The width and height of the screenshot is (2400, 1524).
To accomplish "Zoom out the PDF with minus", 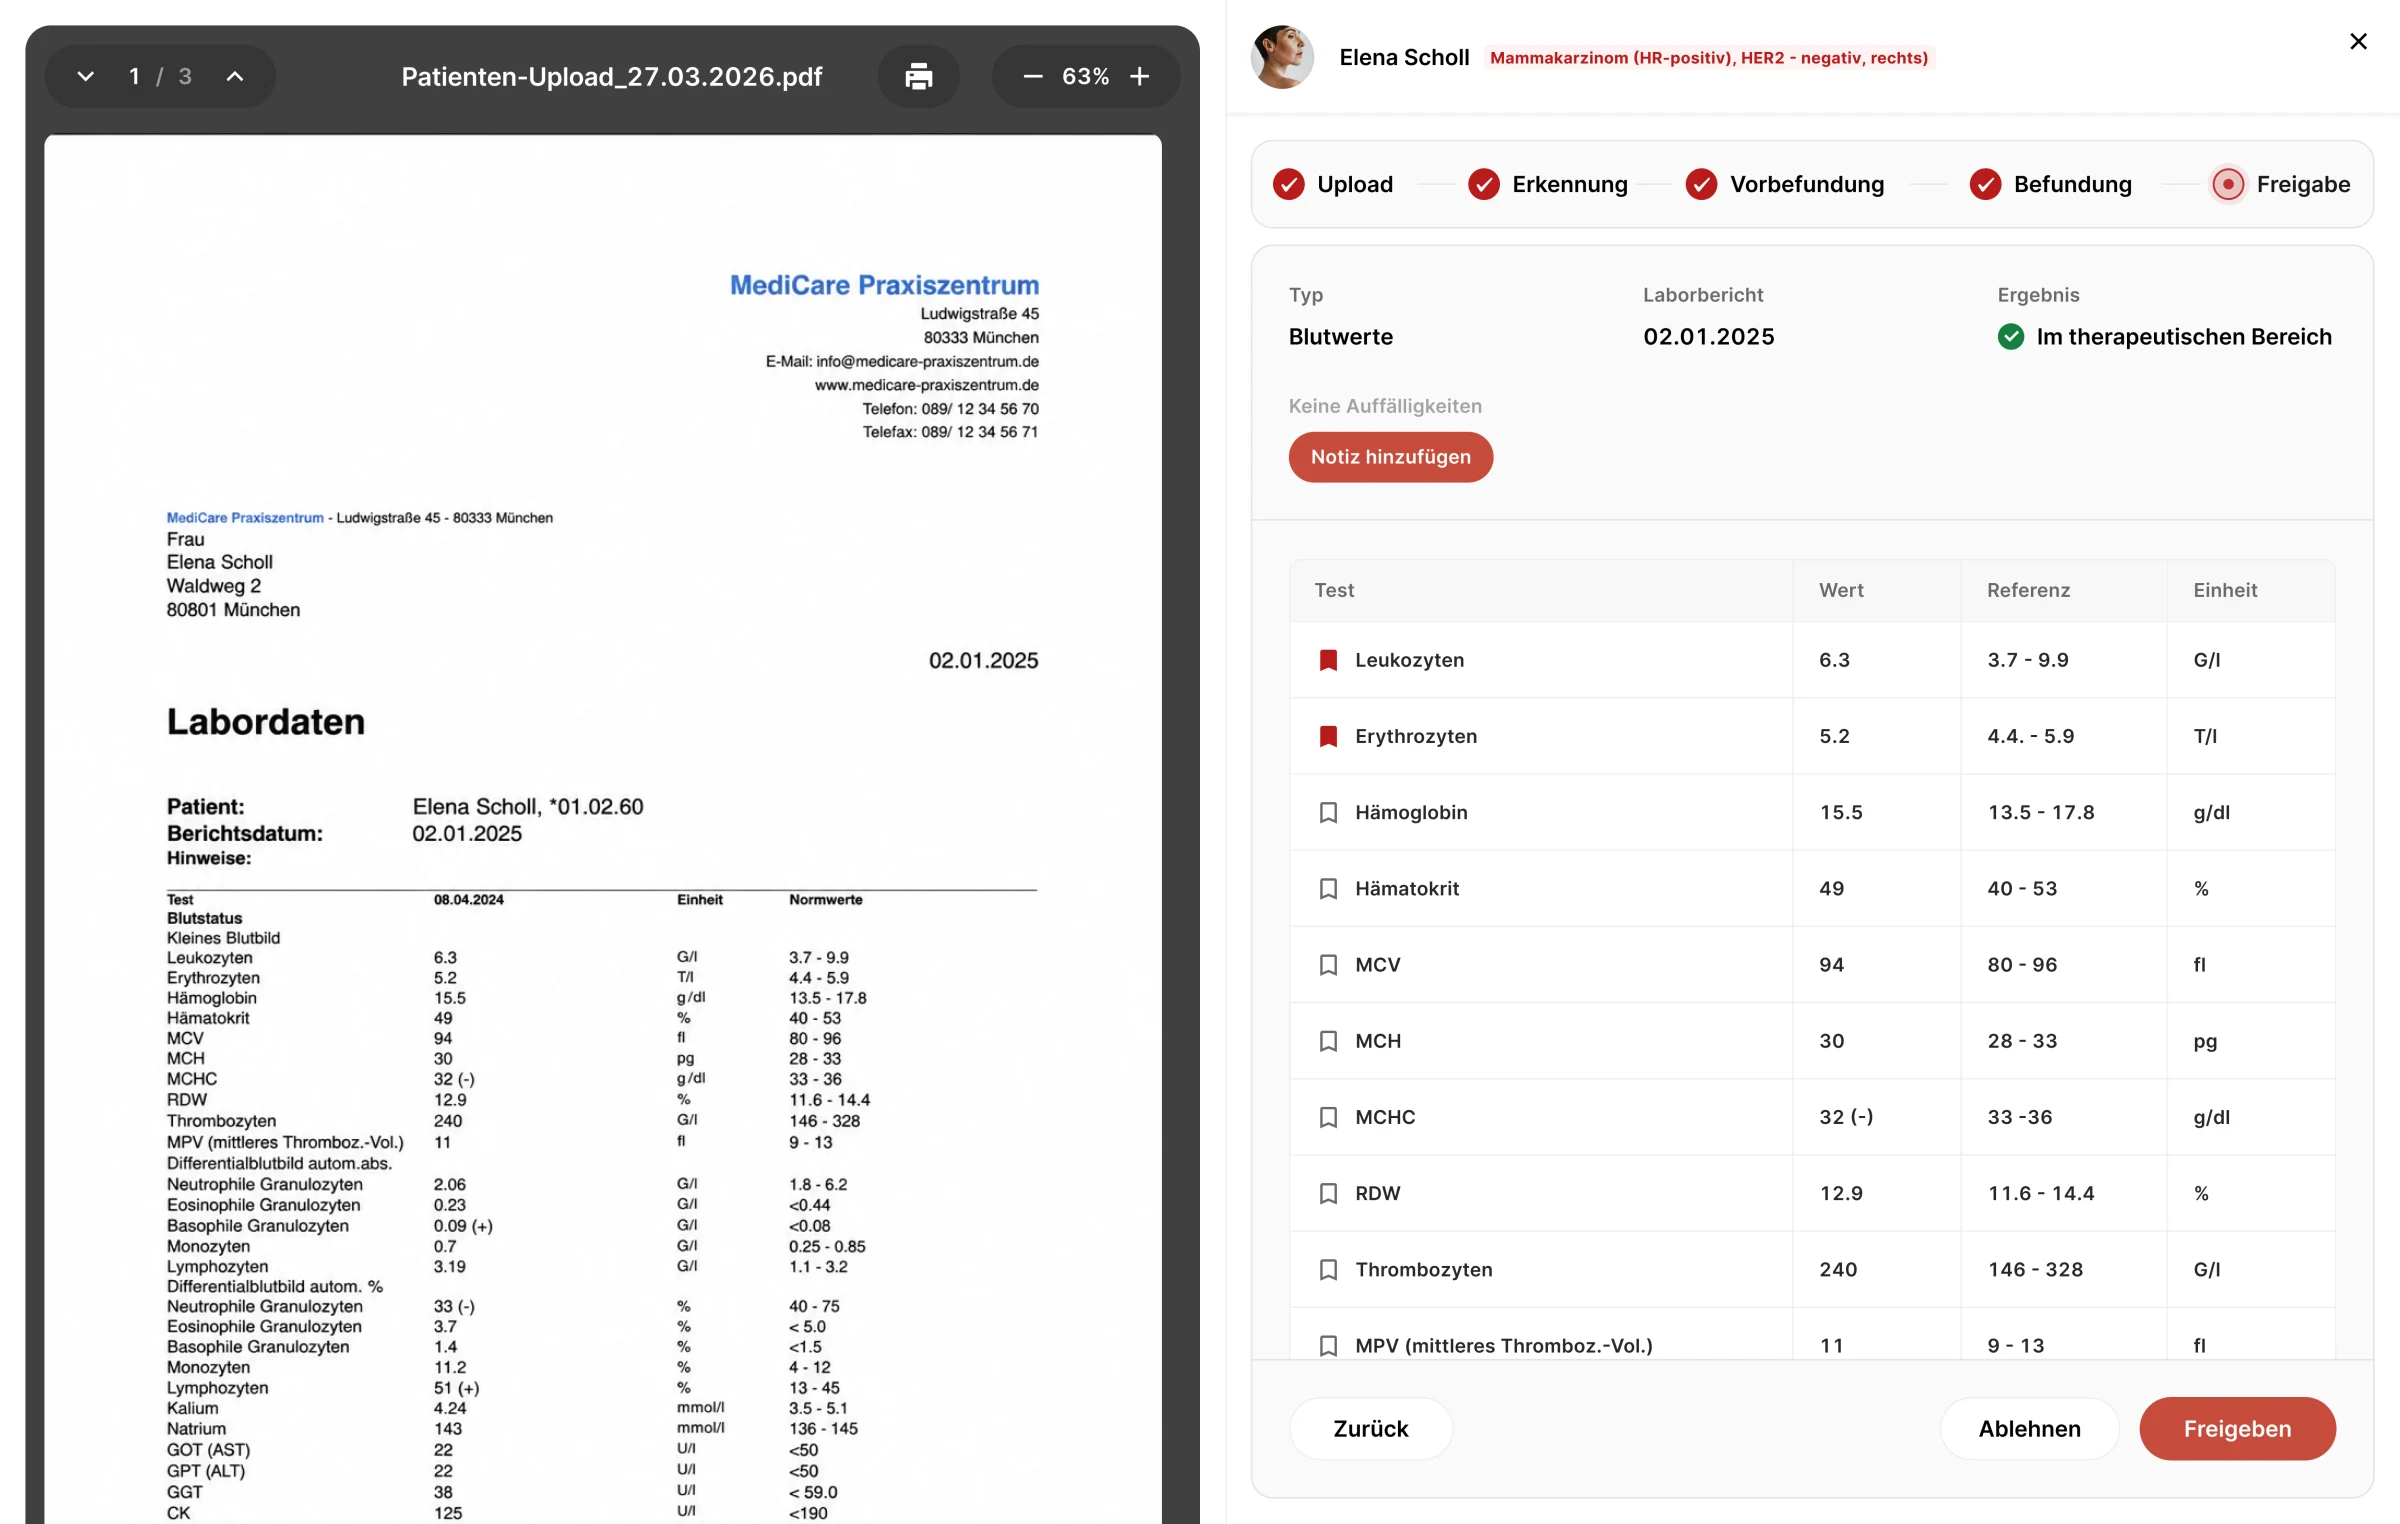I will 1033,76.
